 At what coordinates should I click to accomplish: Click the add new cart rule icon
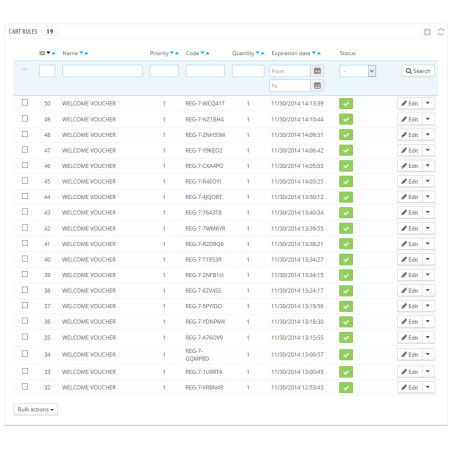tap(427, 32)
